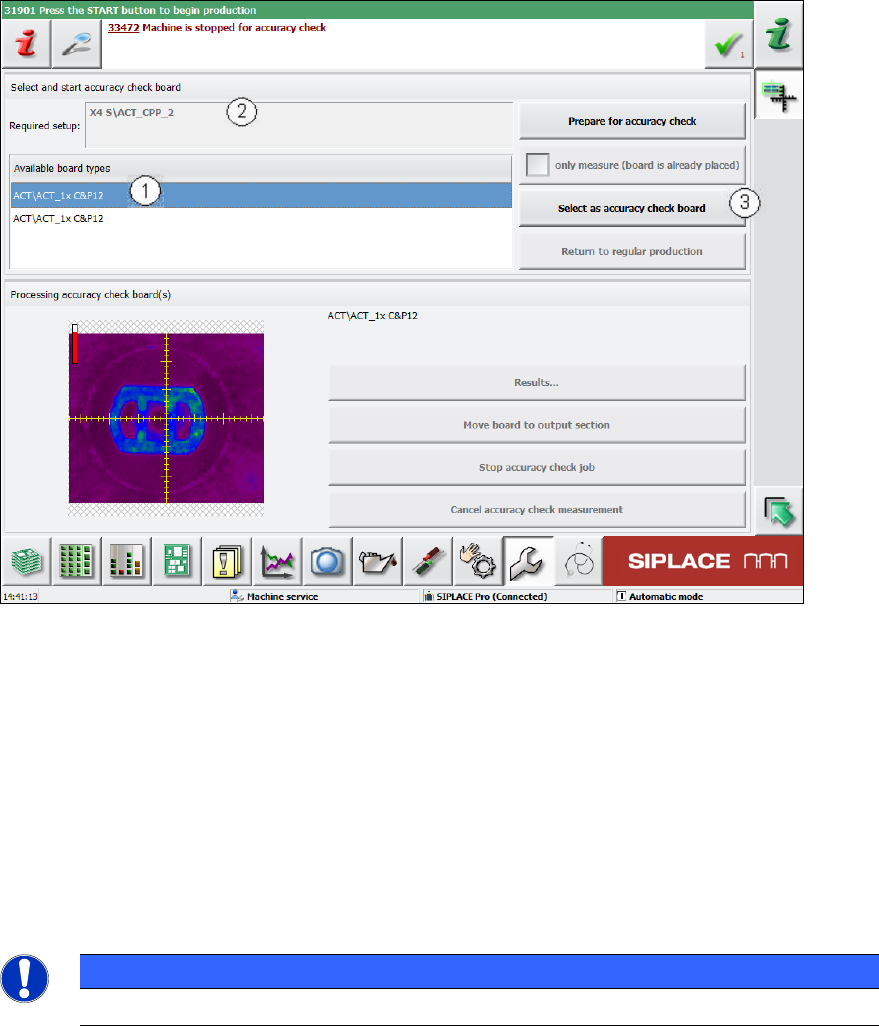Click Stop accuracy check job button

point(537,467)
